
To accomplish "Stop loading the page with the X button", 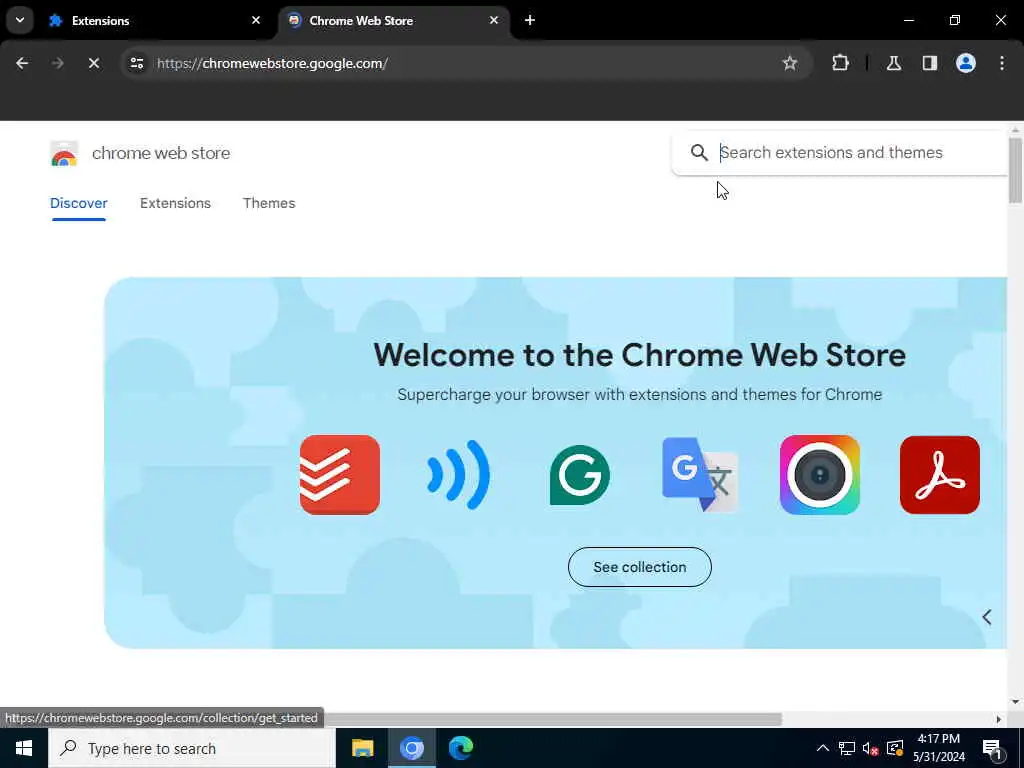I will [x=93, y=63].
